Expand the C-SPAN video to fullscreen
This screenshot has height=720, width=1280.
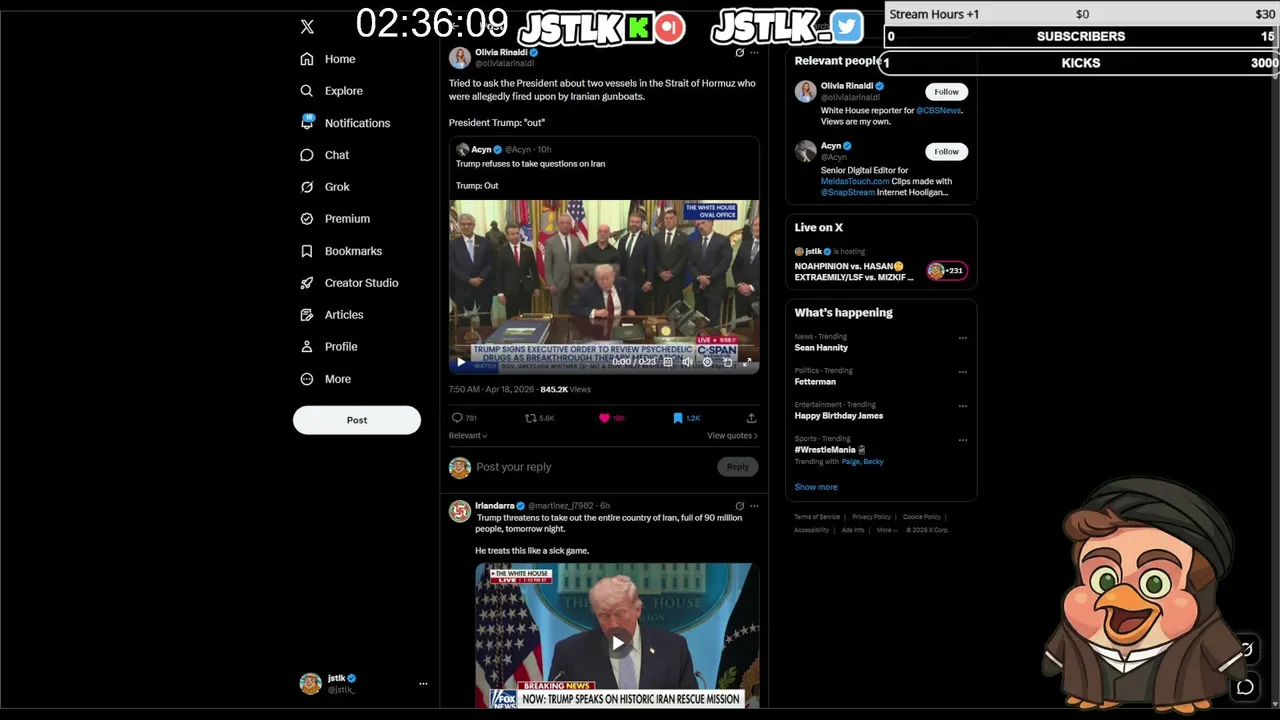coord(746,362)
